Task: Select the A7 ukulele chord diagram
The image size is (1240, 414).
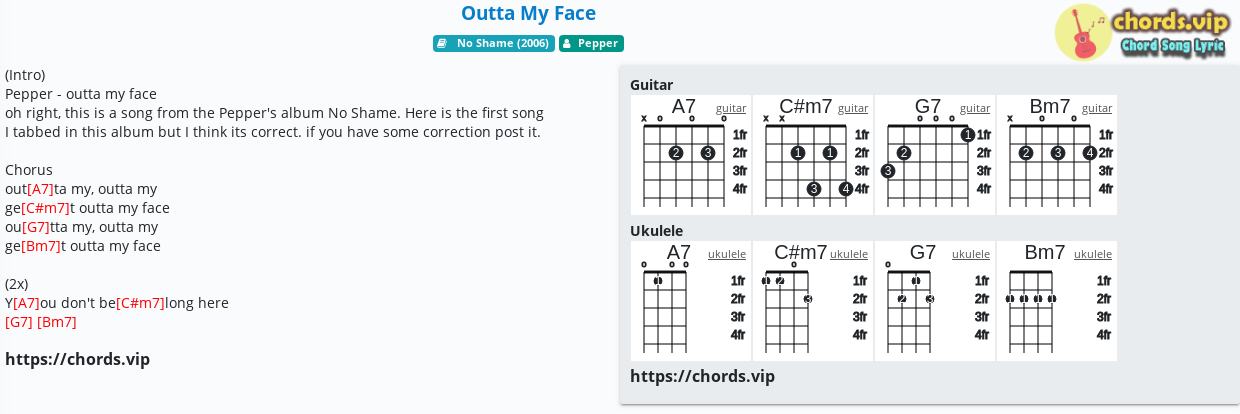Action: pos(691,301)
